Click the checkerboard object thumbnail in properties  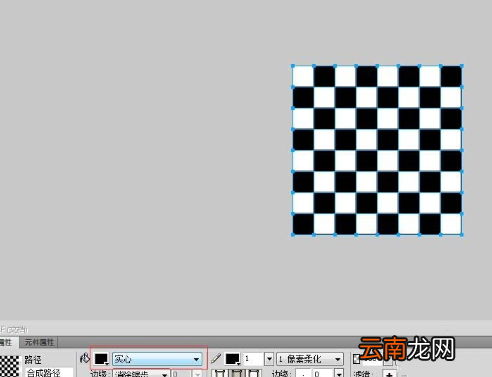[9, 366]
